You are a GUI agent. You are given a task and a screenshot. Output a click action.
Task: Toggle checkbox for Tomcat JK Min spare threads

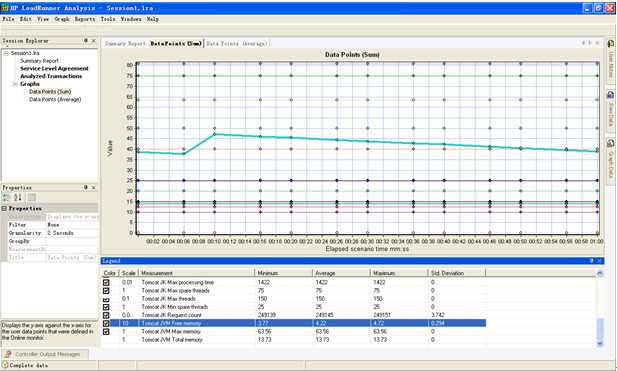tap(106, 307)
